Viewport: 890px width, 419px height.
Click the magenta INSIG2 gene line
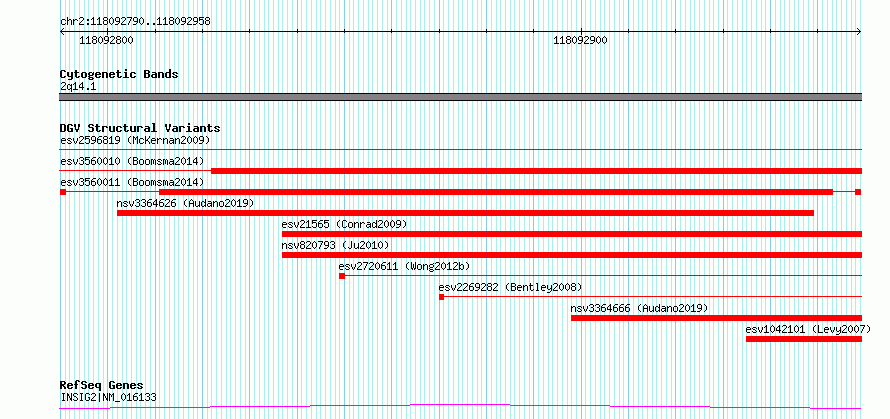tap(460, 406)
